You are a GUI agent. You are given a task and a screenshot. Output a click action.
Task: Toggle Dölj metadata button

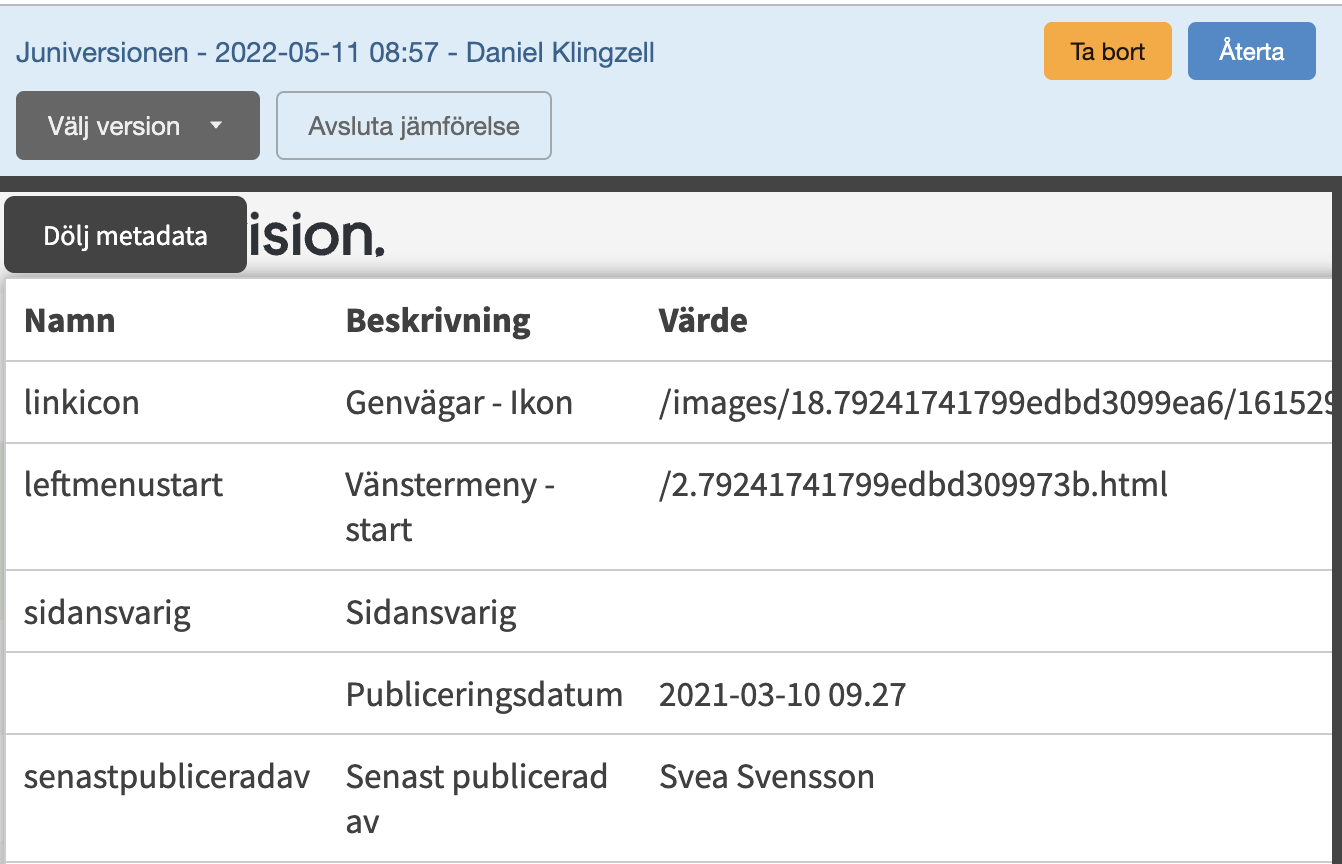[x=125, y=235]
